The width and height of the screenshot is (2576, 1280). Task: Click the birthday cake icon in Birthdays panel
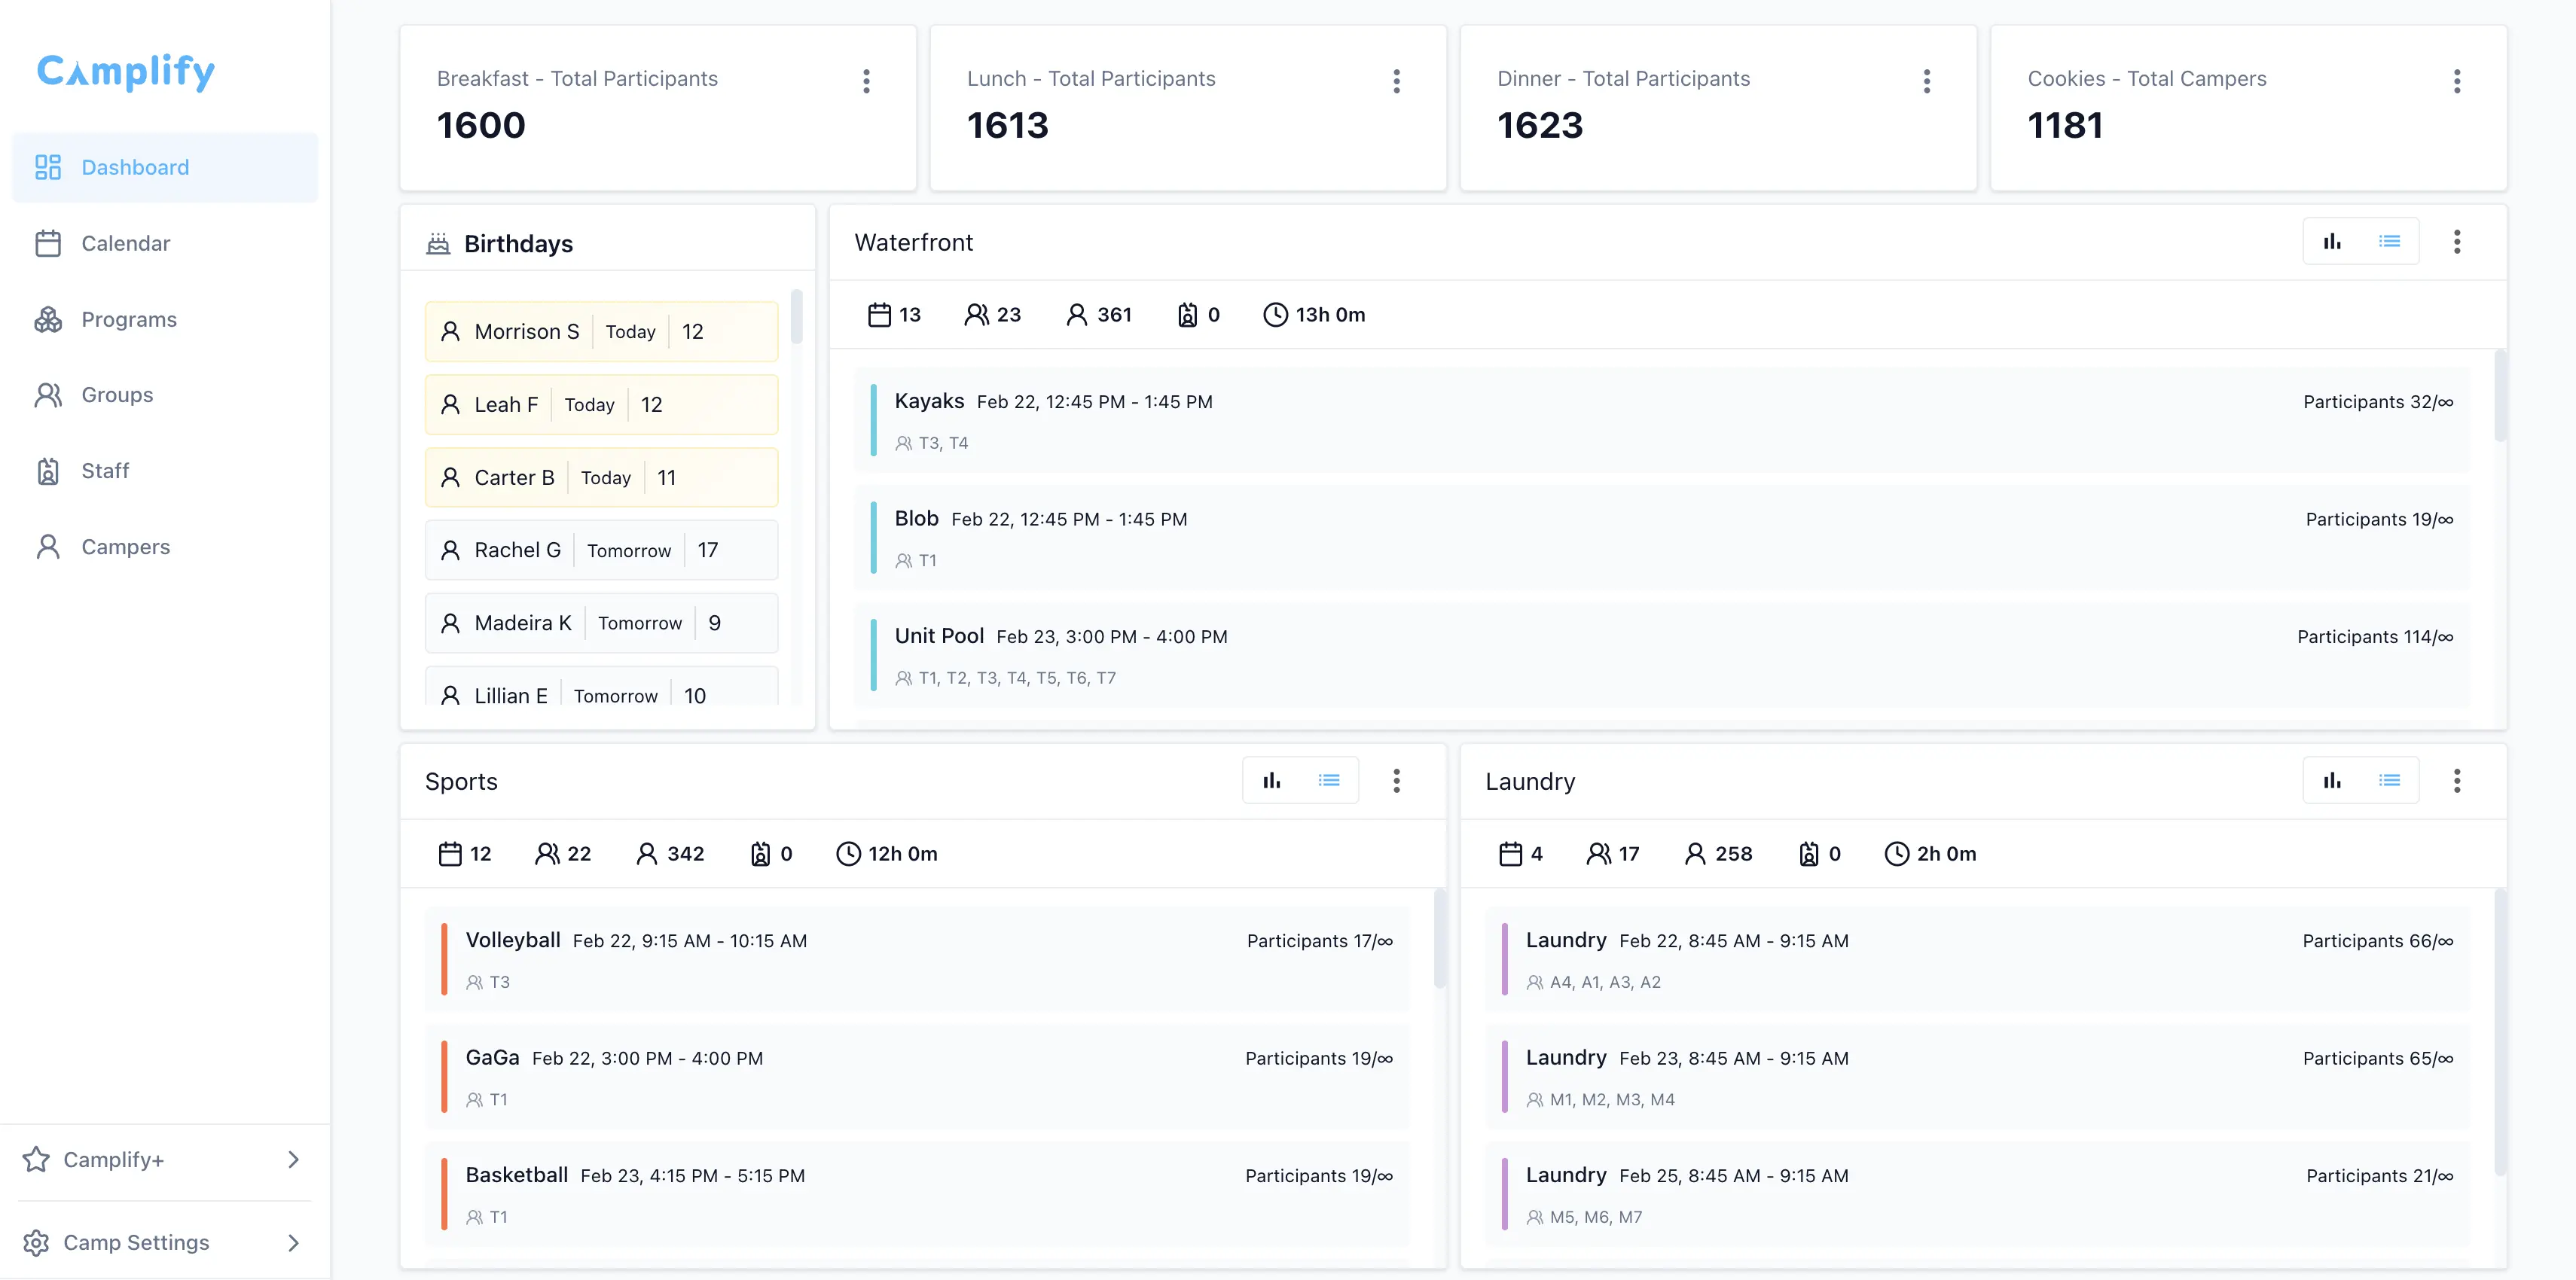pos(438,242)
